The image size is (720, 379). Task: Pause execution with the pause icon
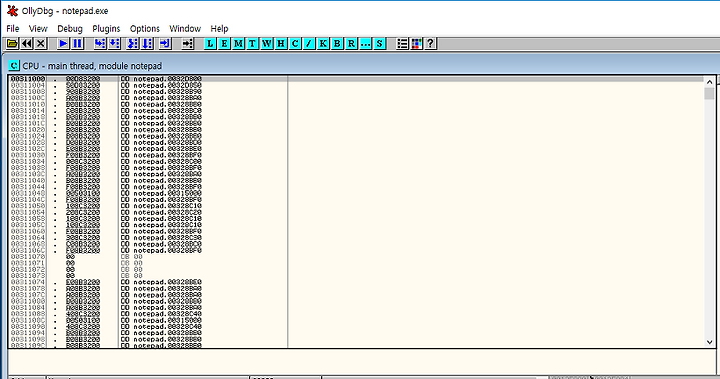tap(78, 44)
